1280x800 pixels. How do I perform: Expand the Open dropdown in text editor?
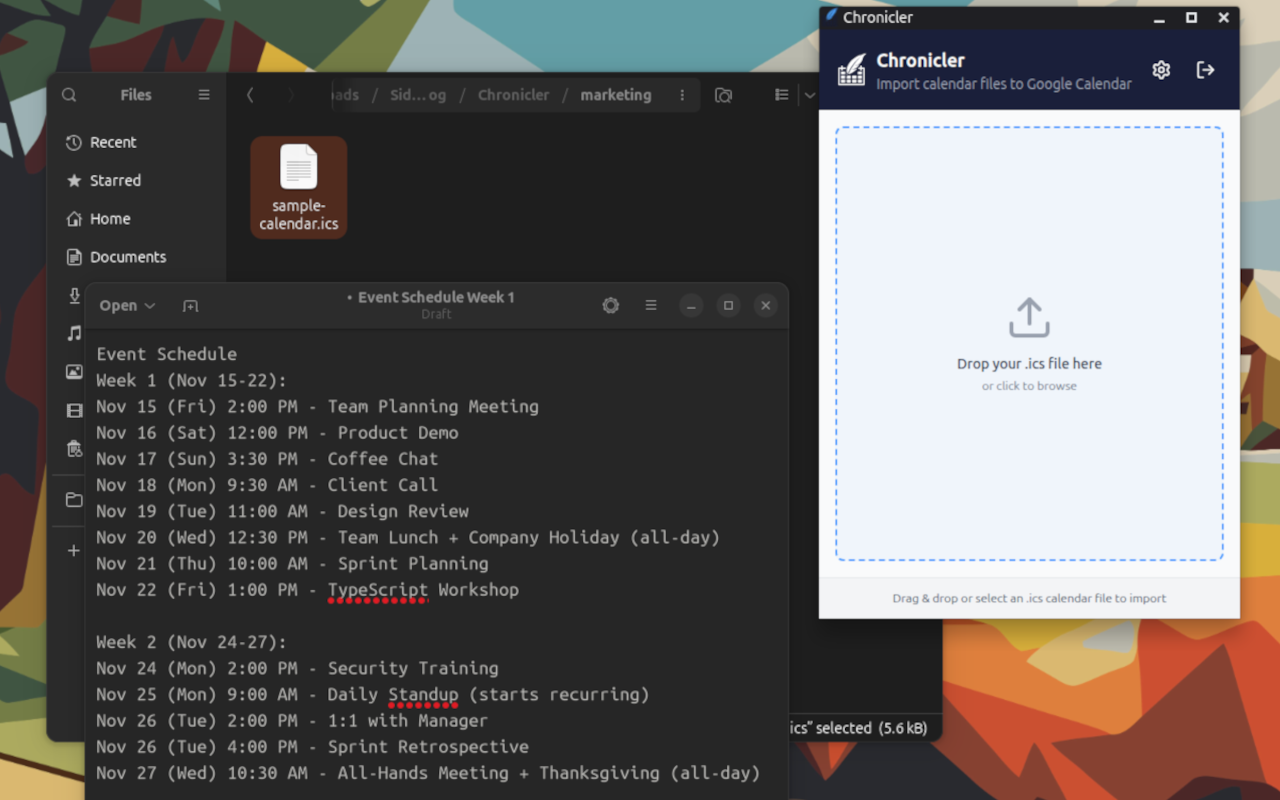click(127, 306)
